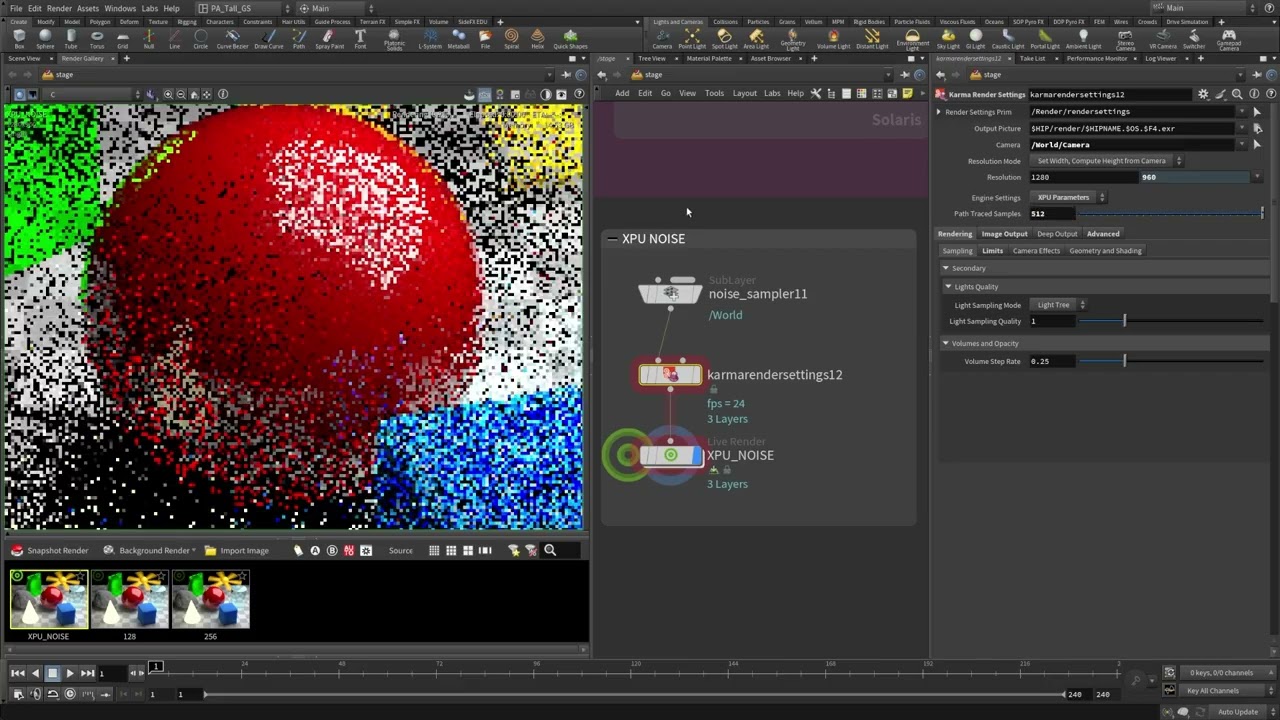Click the parameter search magnifier icon
The image size is (1280, 720).
(x=1237, y=94)
